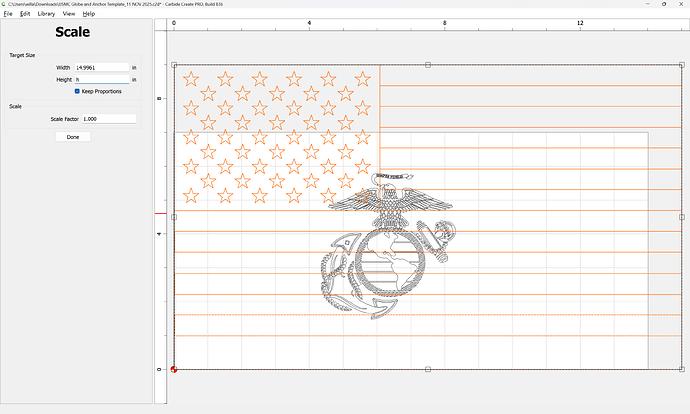Open the Edit menu
The height and width of the screenshot is (414, 690).
coord(25,14)
